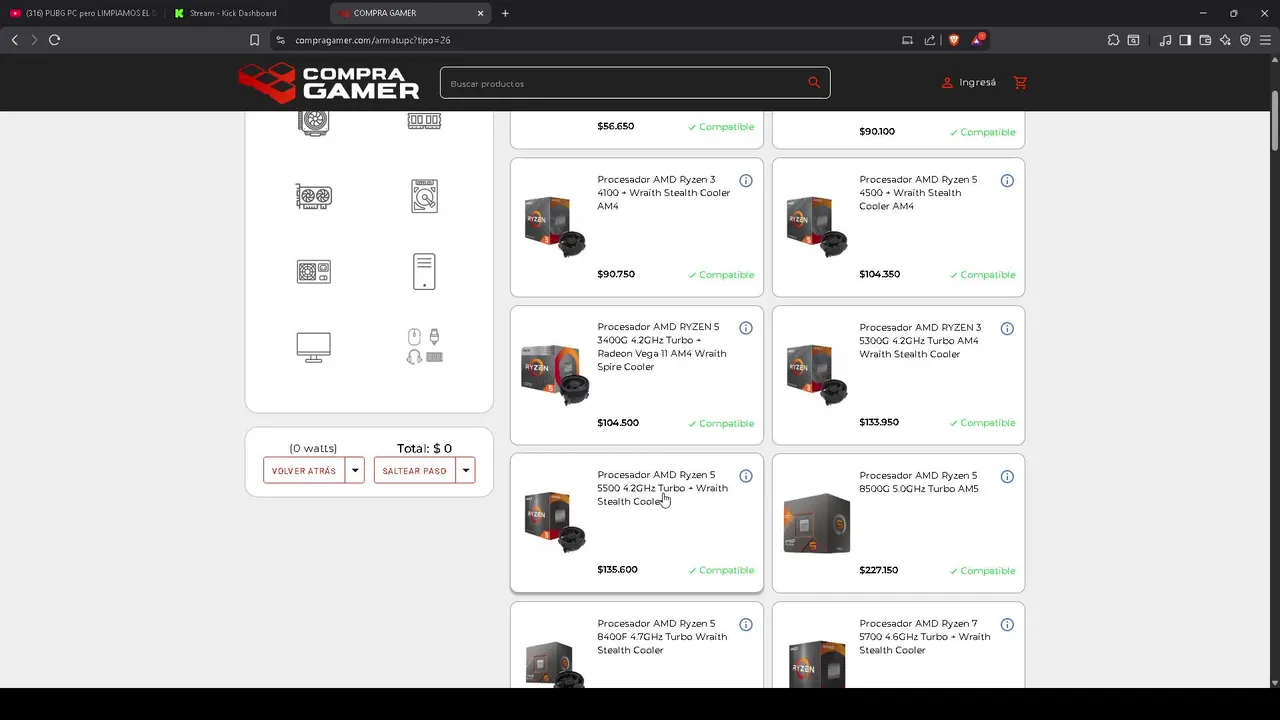Click the VOLVER ATRÁS button
The image size is (1280, 720).
(304, 470)
